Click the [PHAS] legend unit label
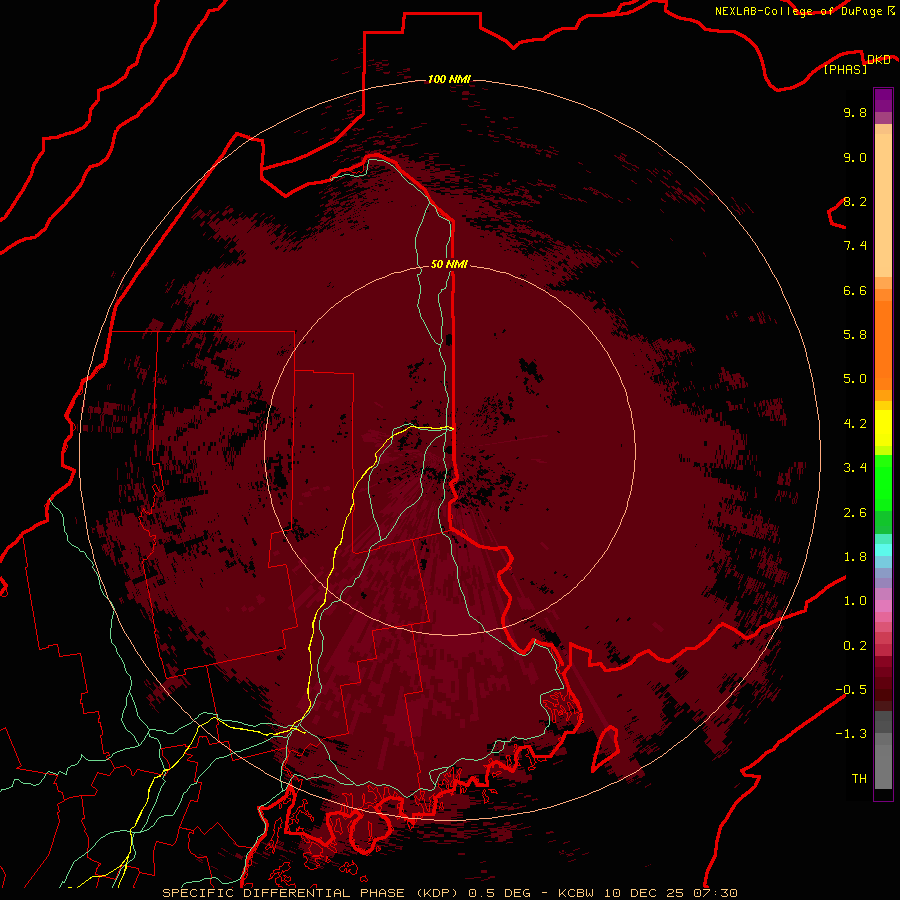This screenshot has width=900, height=900. (x=845, y=69)
